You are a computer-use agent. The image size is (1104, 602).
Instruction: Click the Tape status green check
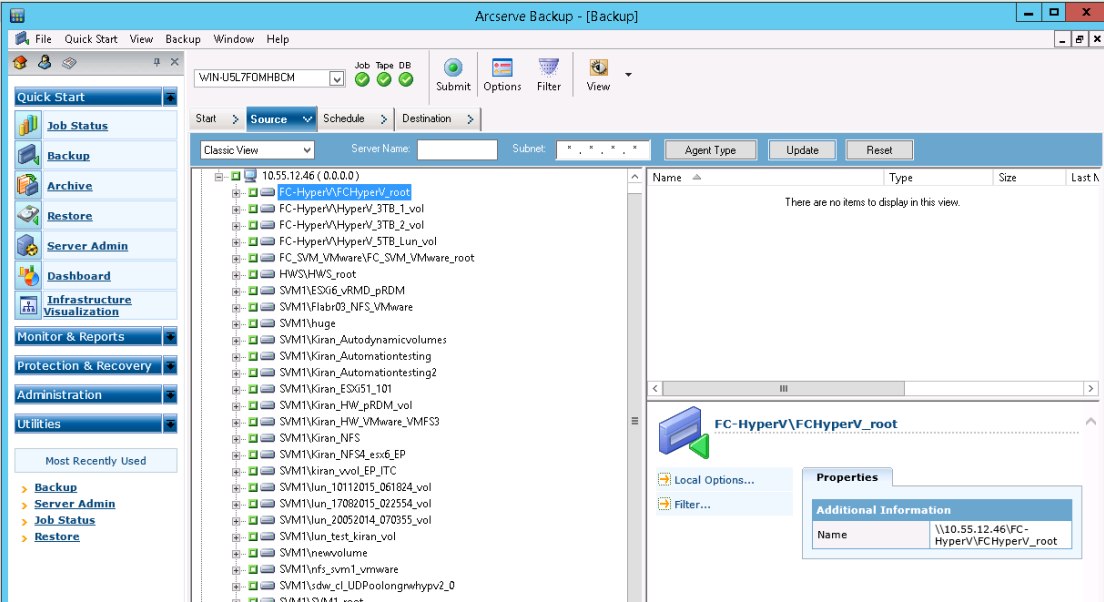coord(384,80)
